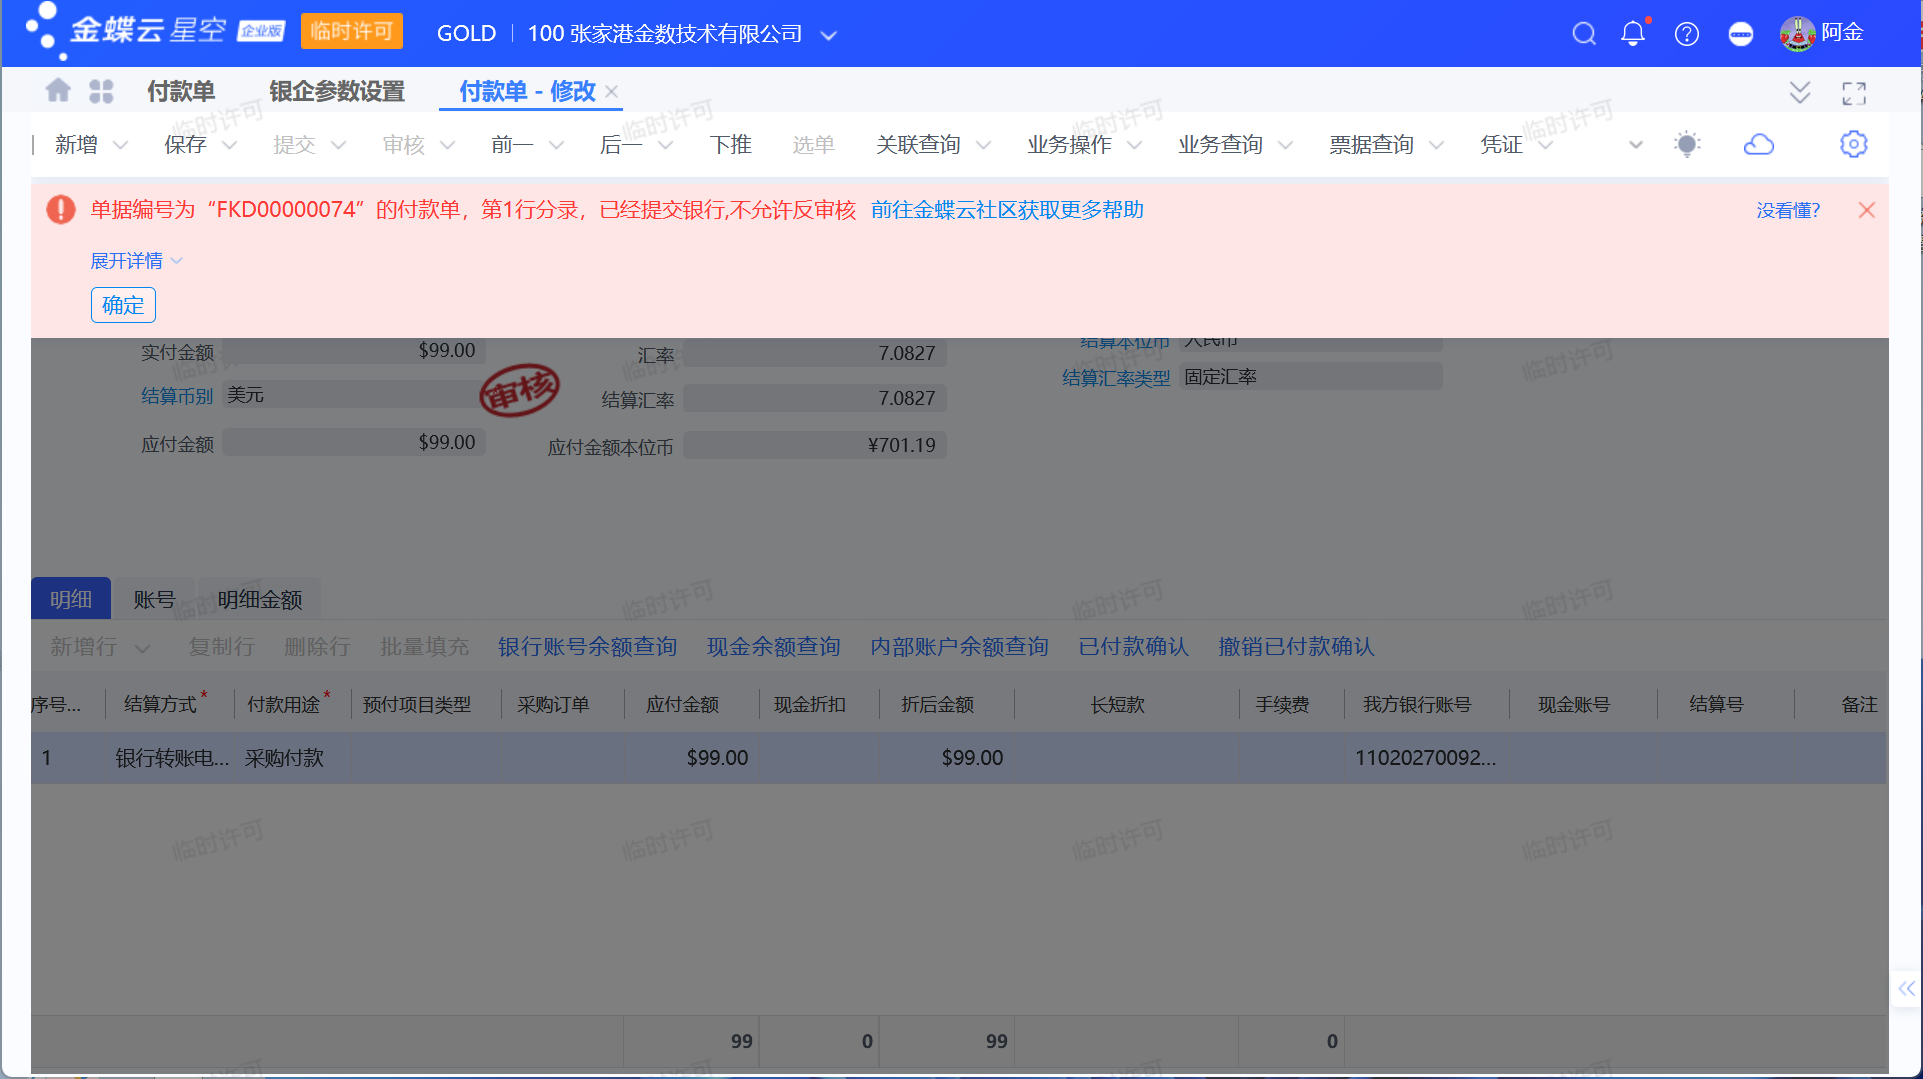Image resolution: width=1923 pixels, height=1079 pixels.
Task: Expand the 关联查询 dropdown arrow
Action: tap(984, 145)
